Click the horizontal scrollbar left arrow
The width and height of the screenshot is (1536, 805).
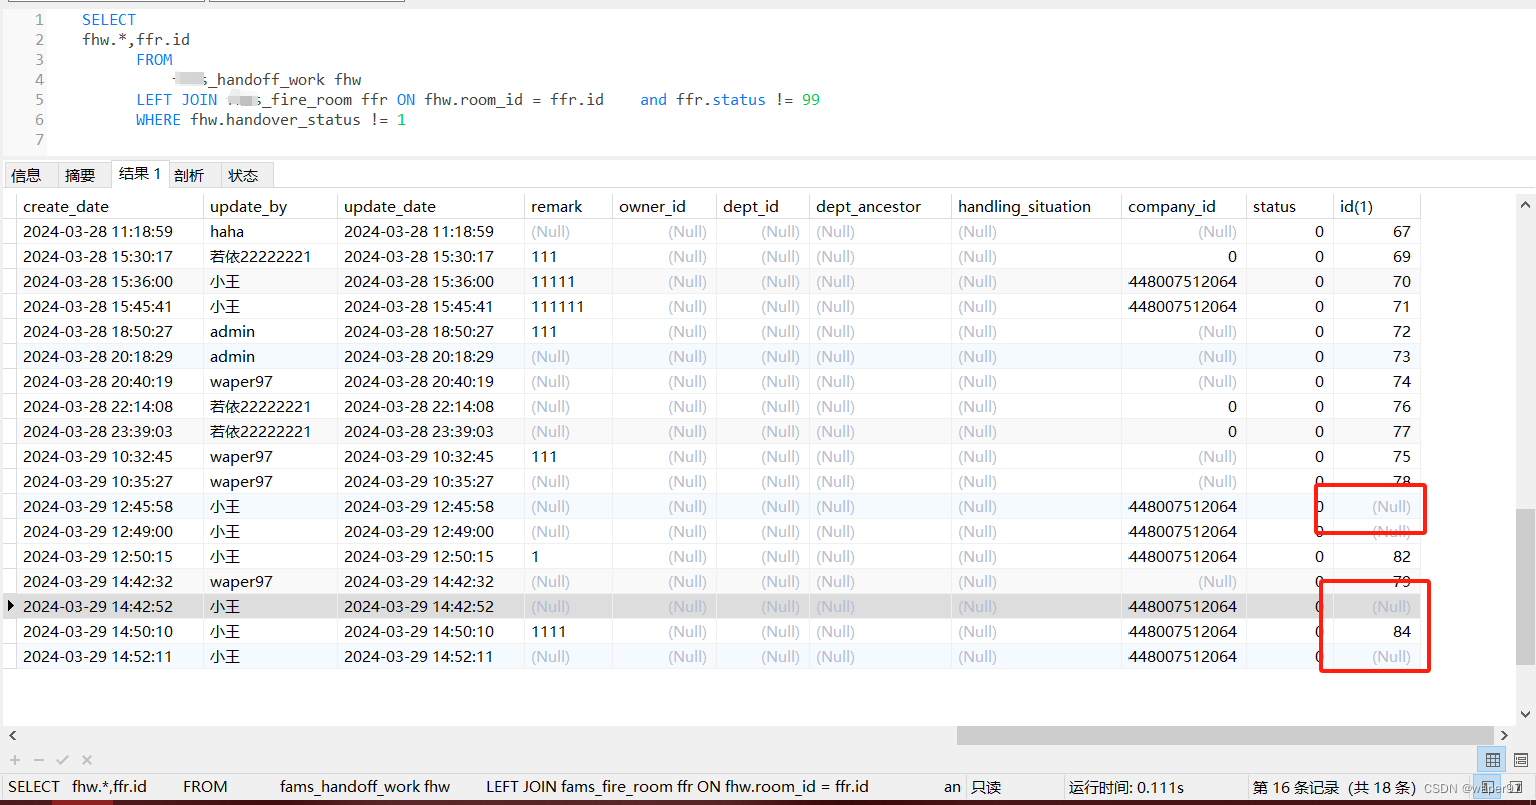tap(12, 735)
